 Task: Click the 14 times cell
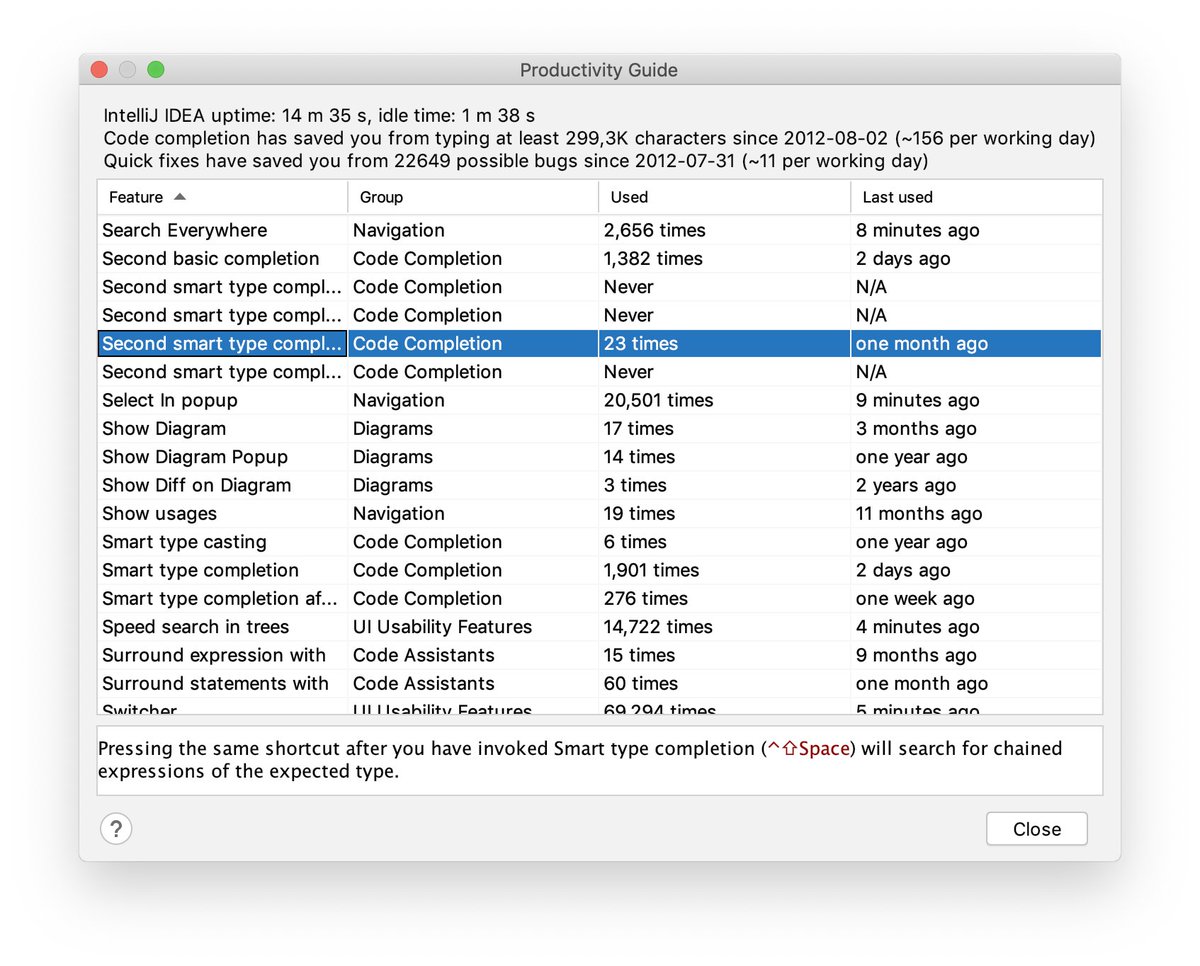point(724,457)
